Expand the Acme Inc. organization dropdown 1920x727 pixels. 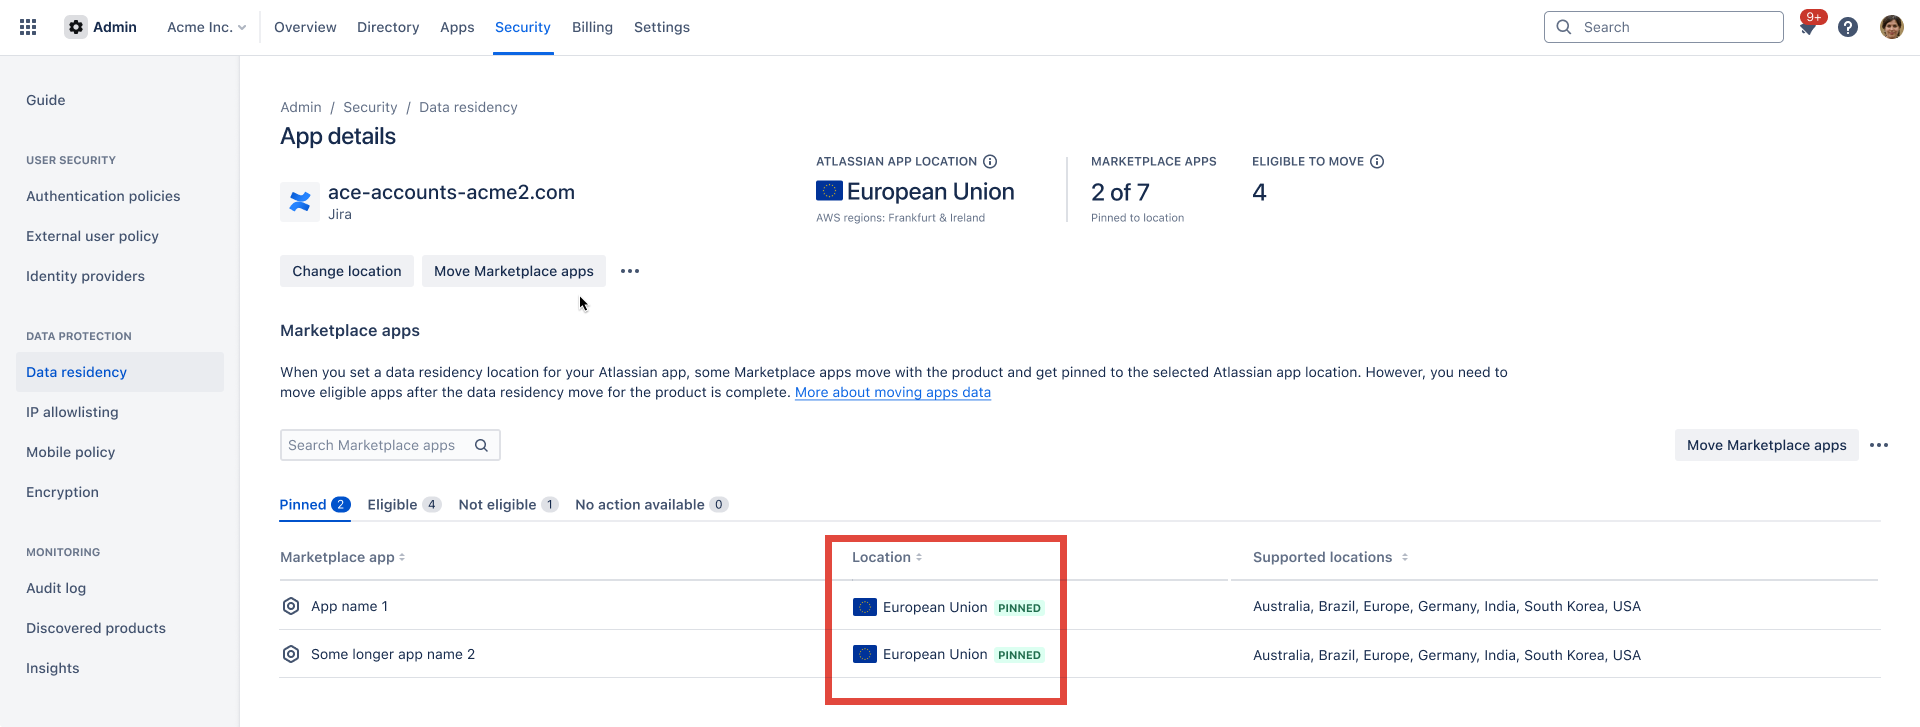click(206, 27)
